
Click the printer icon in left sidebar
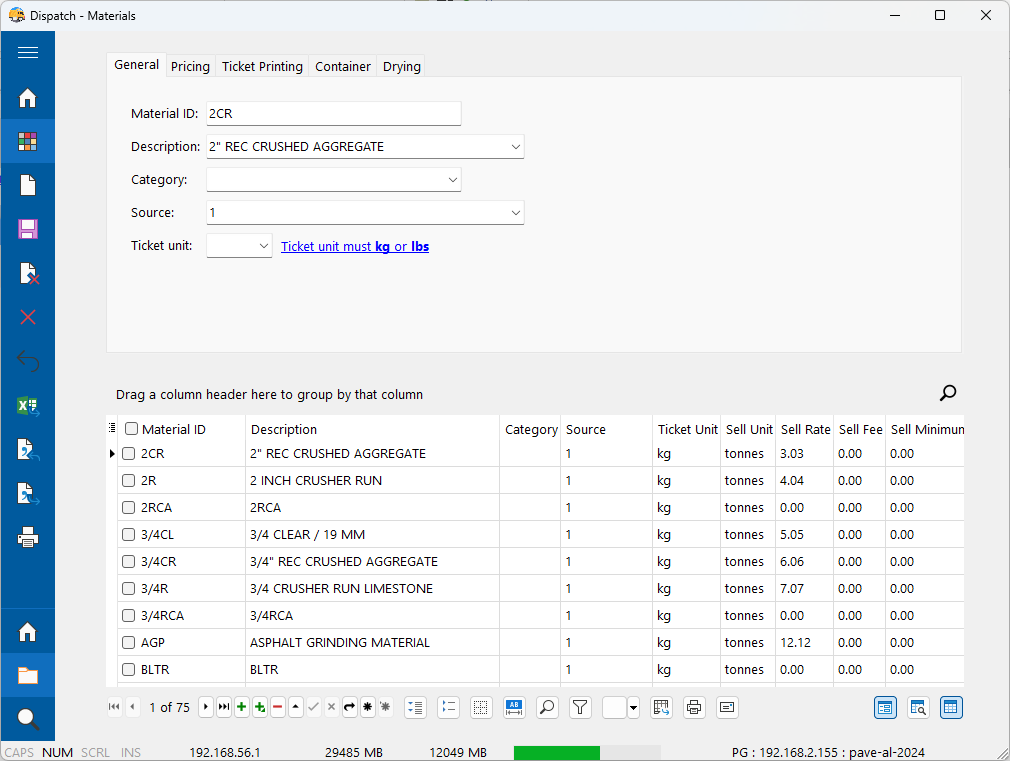pos(28,538)
